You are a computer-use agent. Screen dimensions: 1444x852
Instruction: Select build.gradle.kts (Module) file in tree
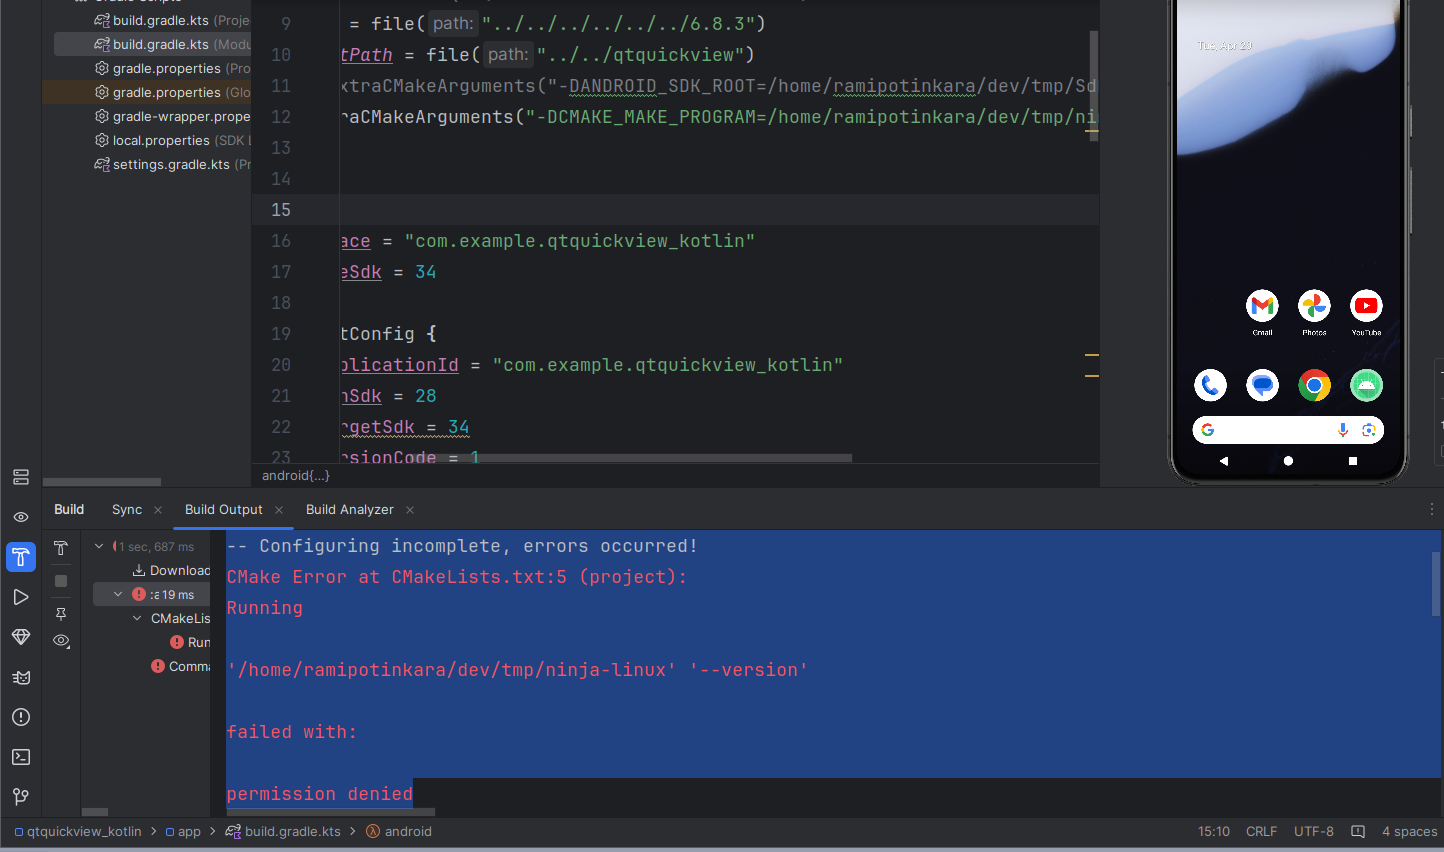(x=152, y=44)
